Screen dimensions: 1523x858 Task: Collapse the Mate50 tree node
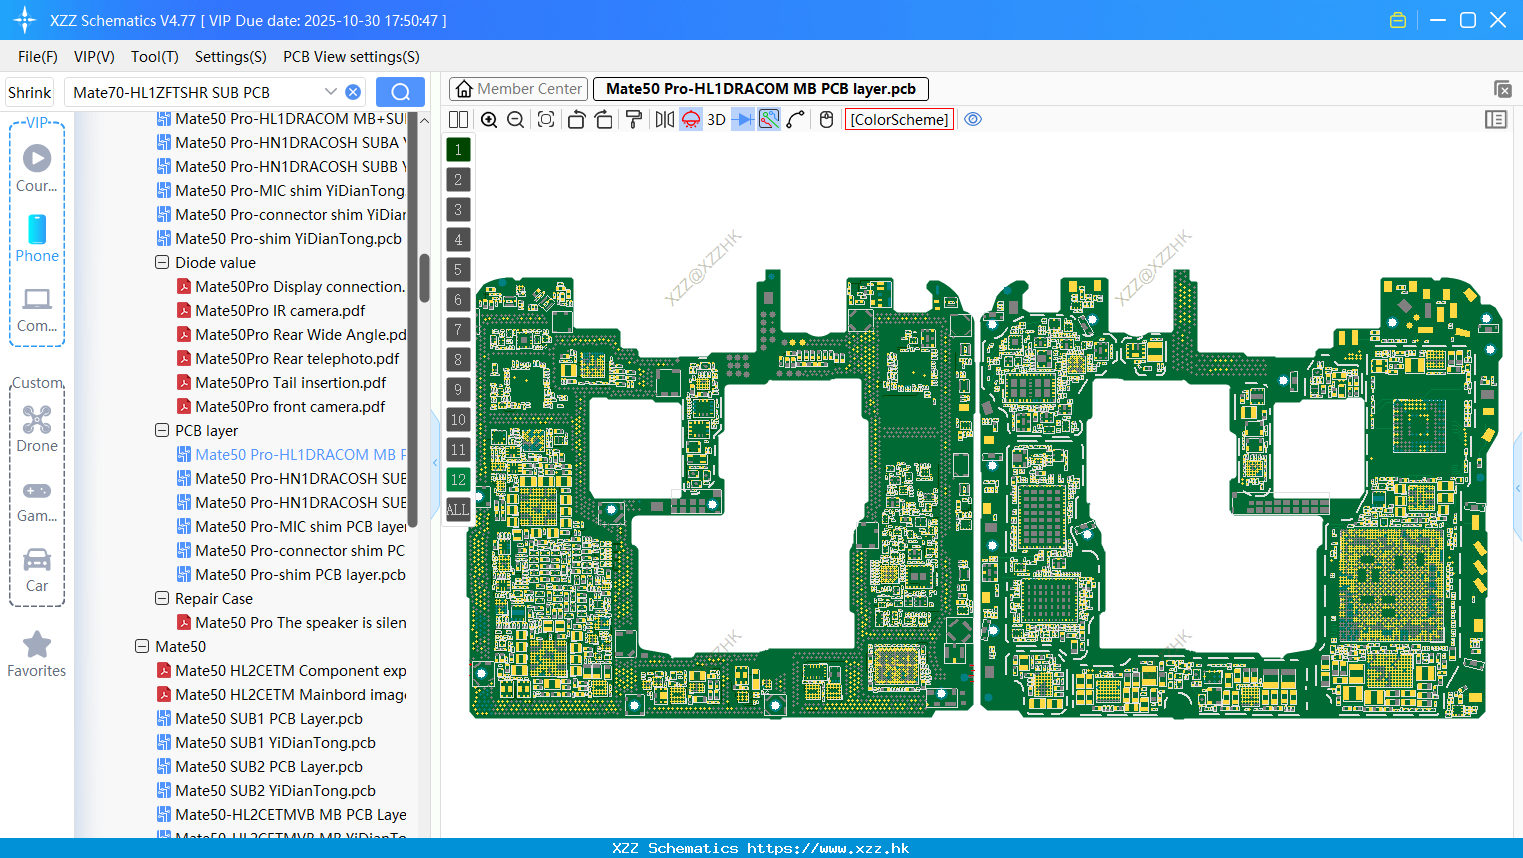point(142,646)
